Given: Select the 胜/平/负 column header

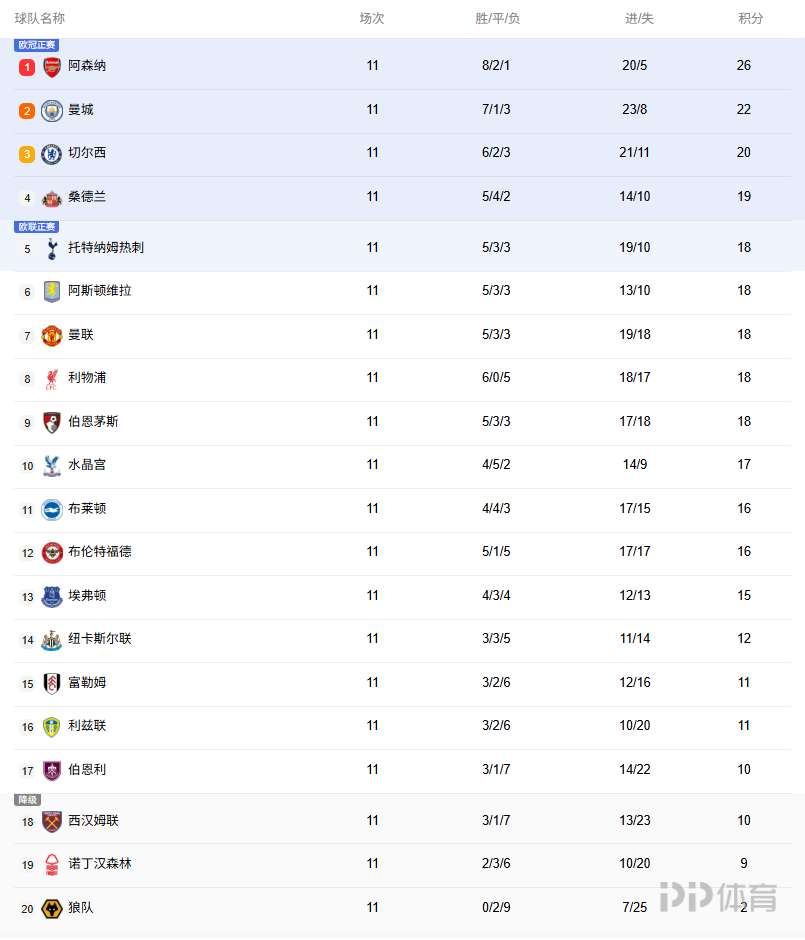Looking at the screenshot, I should pyautogui.click(x=497, y=18).
